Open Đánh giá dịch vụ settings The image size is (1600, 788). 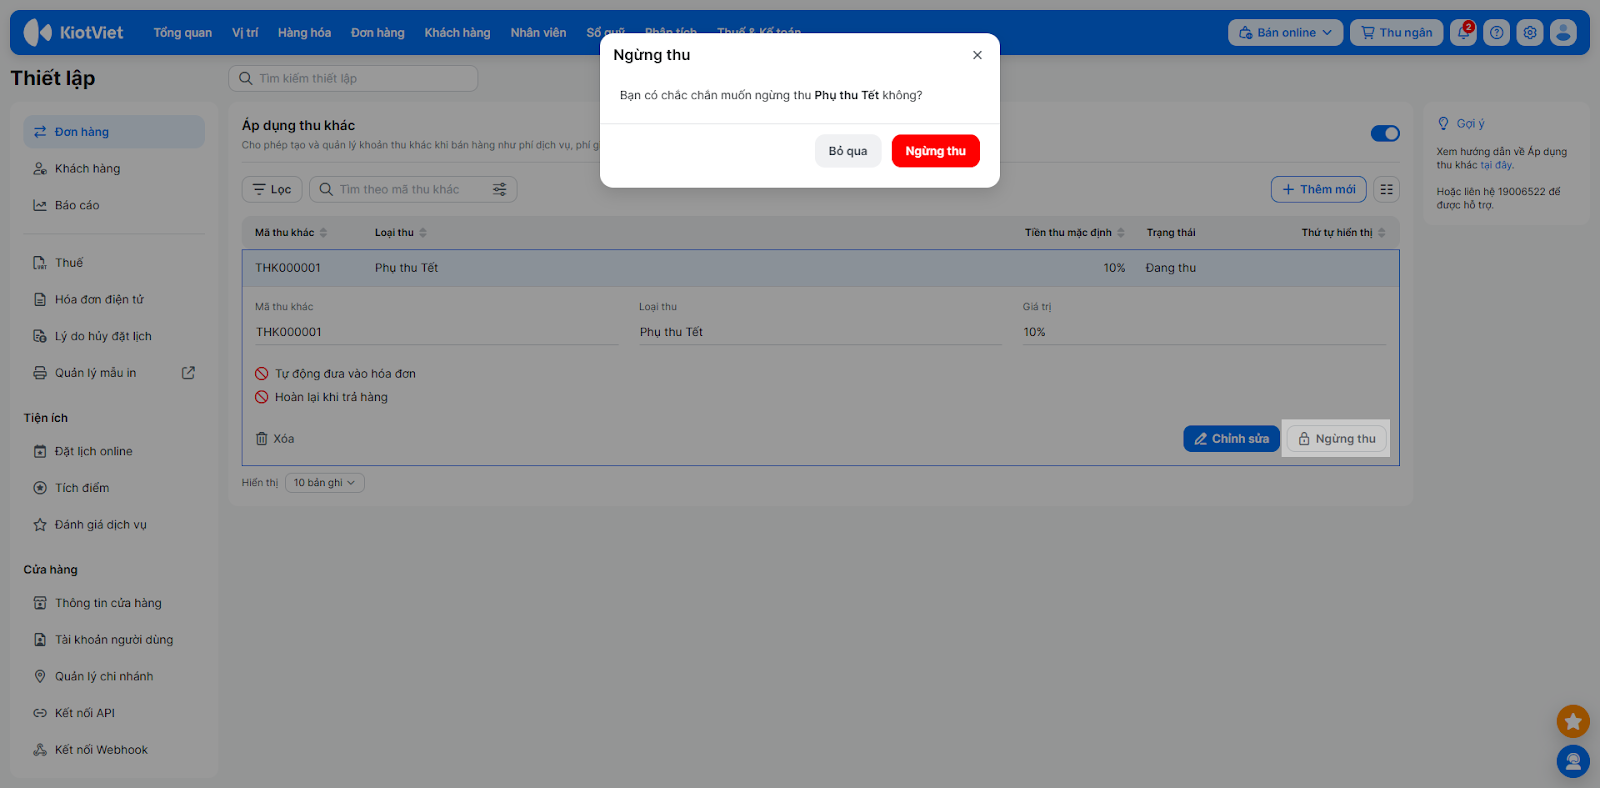click(114, 525)
